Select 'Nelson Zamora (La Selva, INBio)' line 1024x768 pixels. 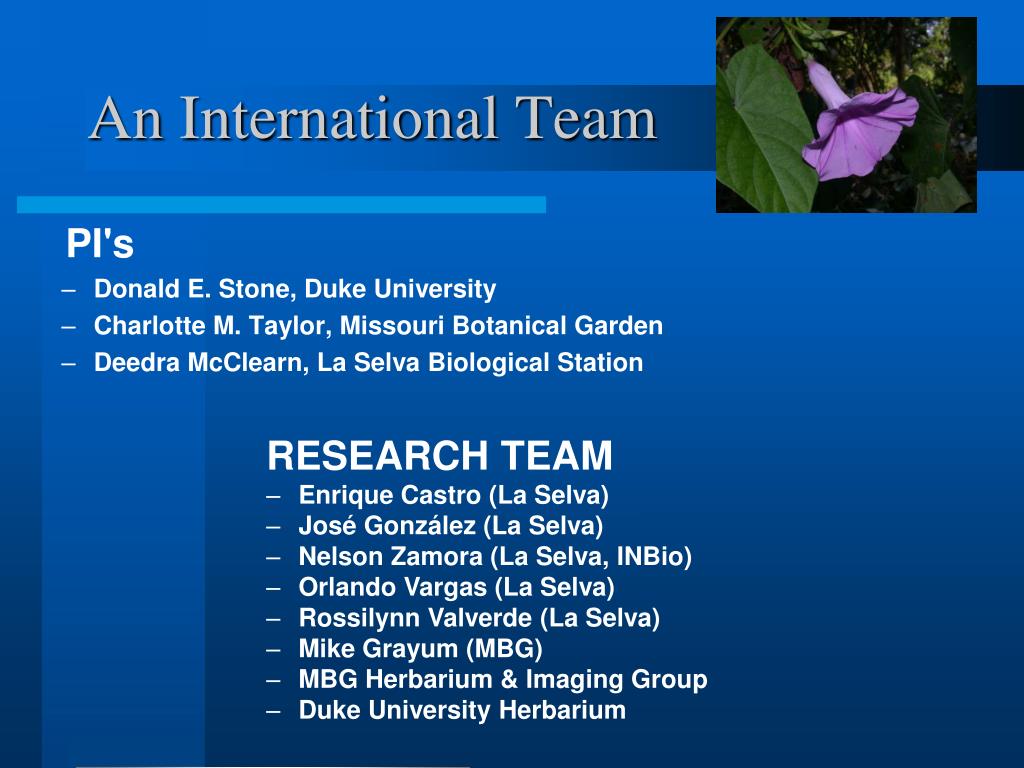(x=495, y=556)
